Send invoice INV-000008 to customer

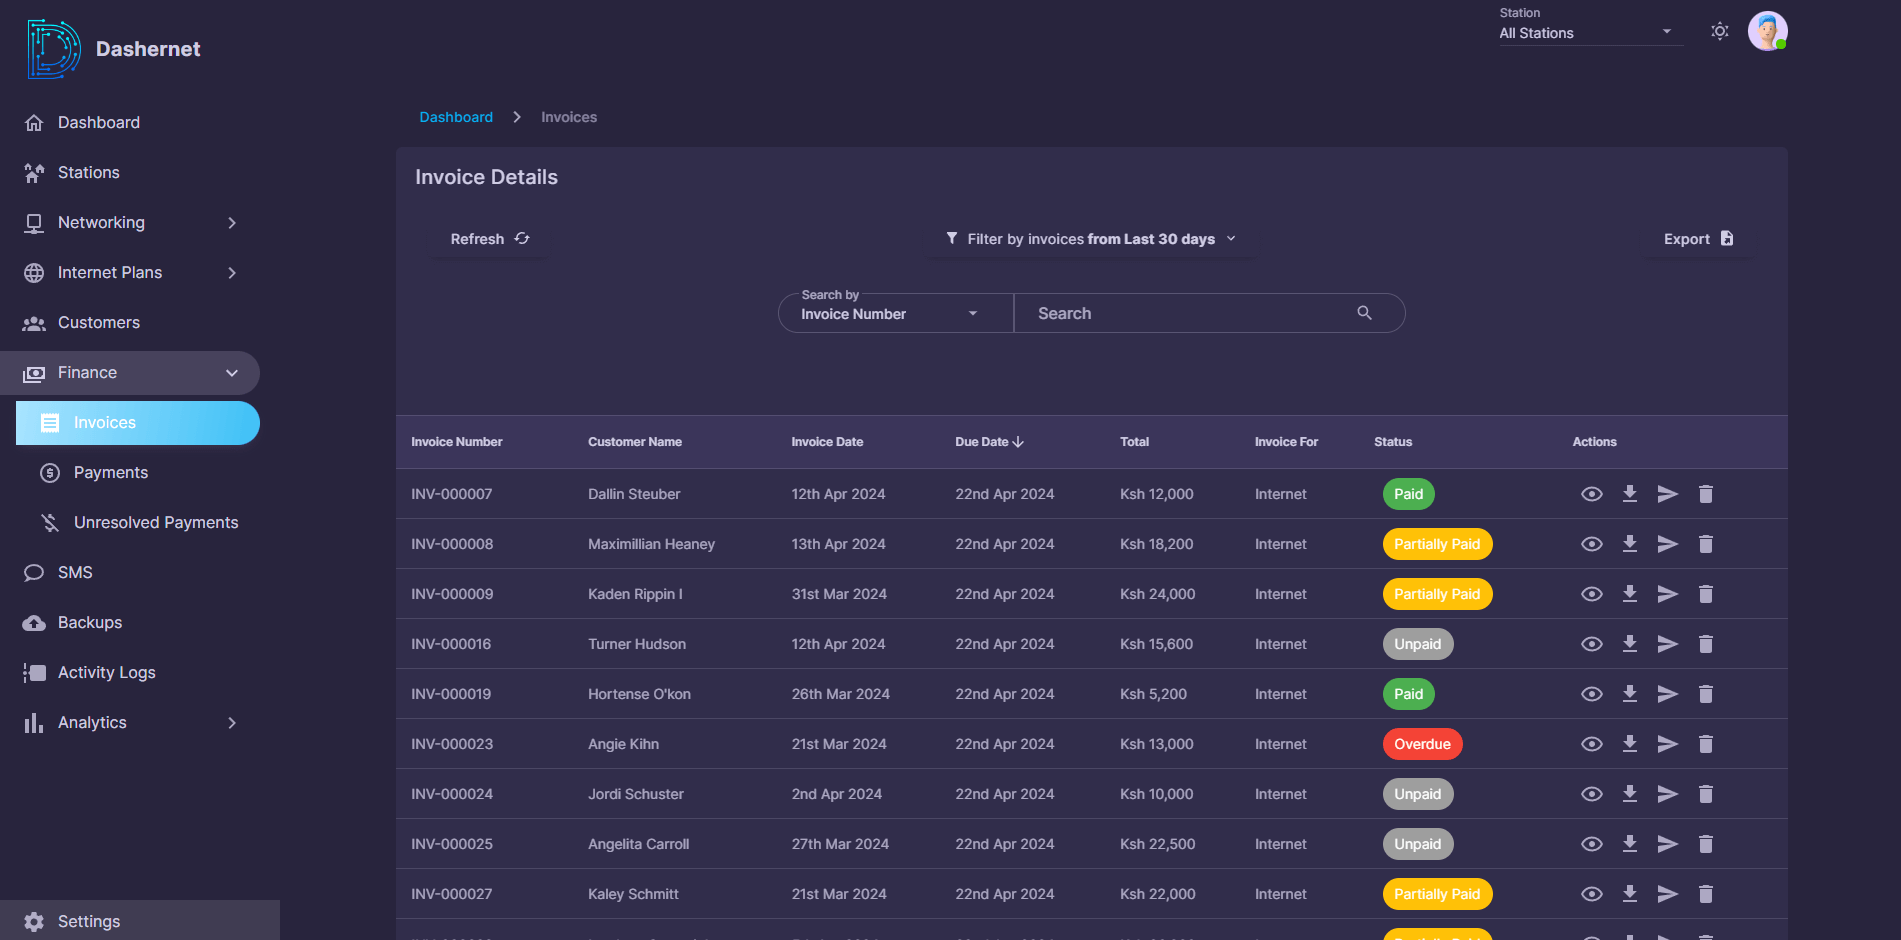[1667, 544]
